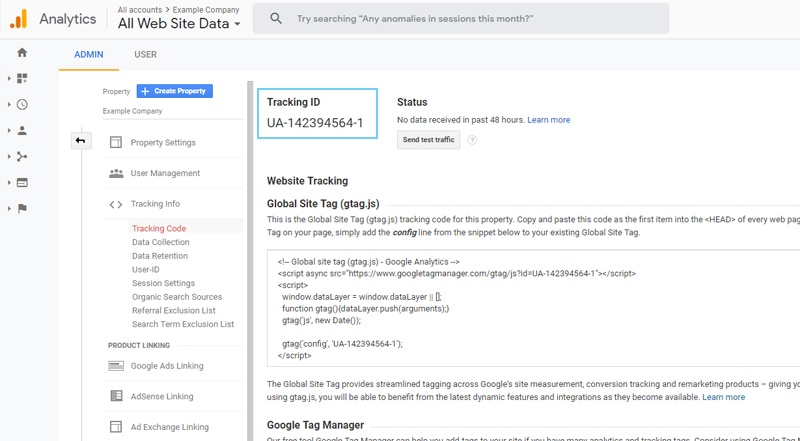Select Search Term Exclusion List item

[183, 324]
